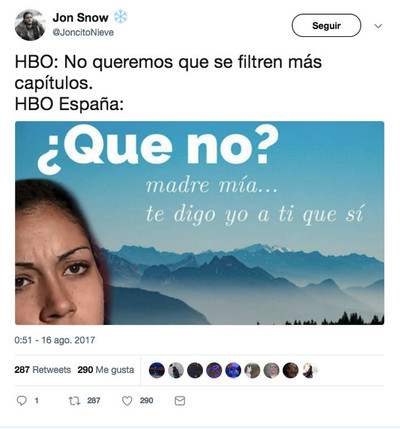This screenshot has height=429, width=400.
Task: Like the tweet with heart icon
Action: tap(127, 401)
